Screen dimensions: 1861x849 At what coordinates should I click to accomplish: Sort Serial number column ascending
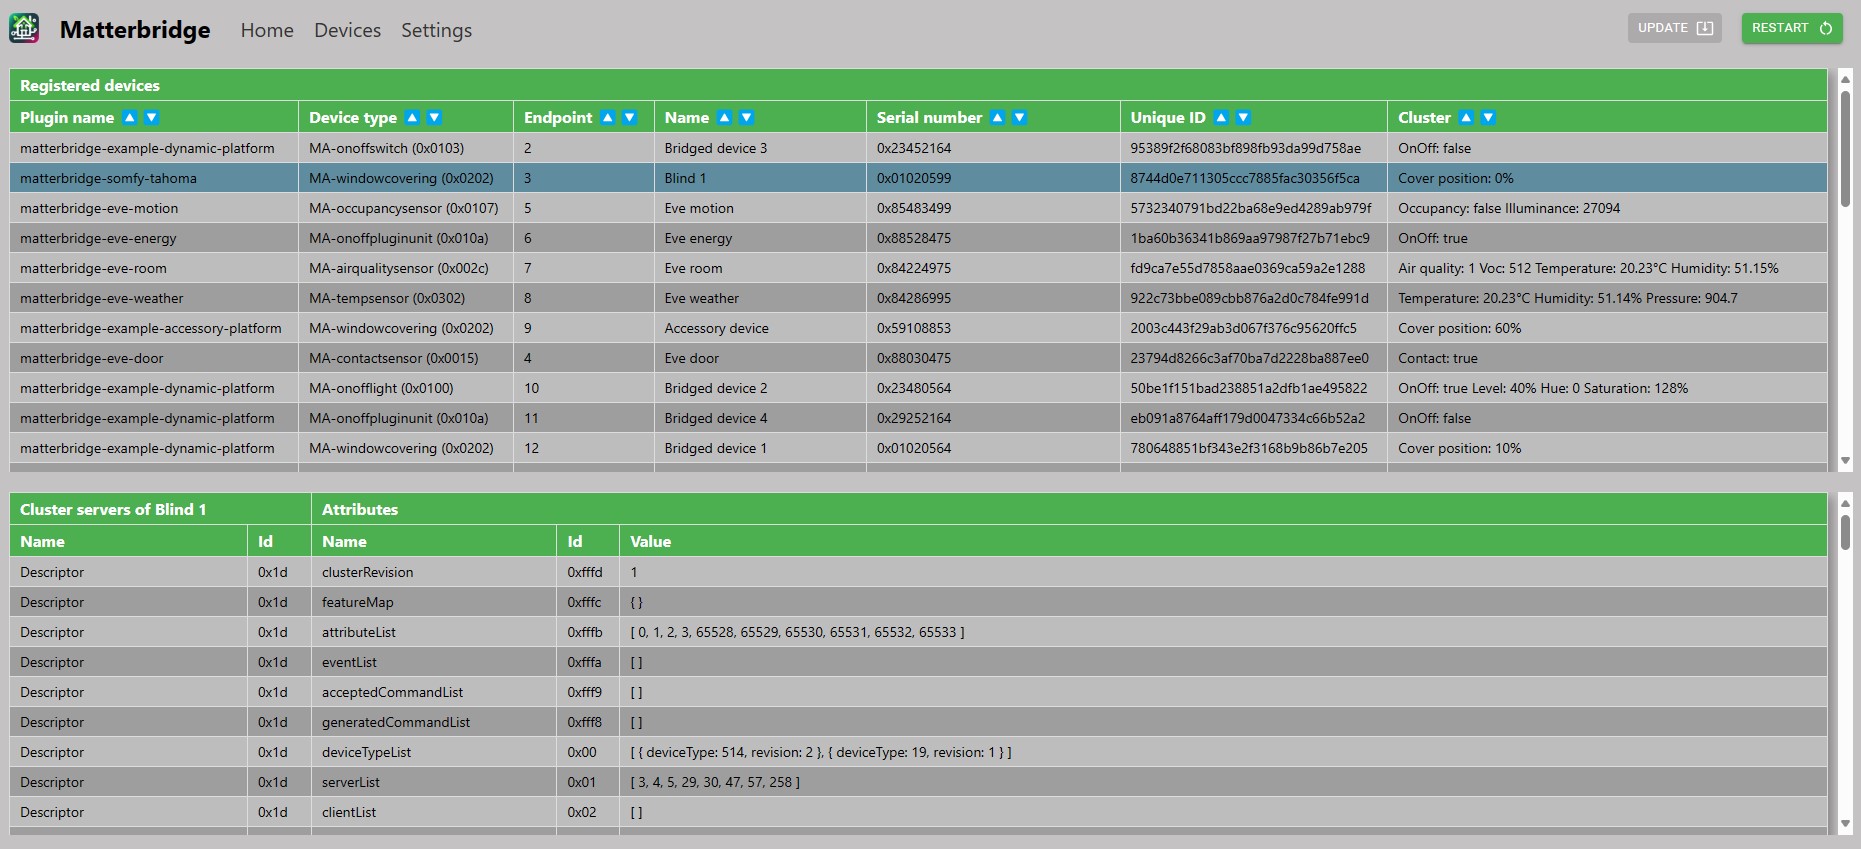(x=997, y=117)
